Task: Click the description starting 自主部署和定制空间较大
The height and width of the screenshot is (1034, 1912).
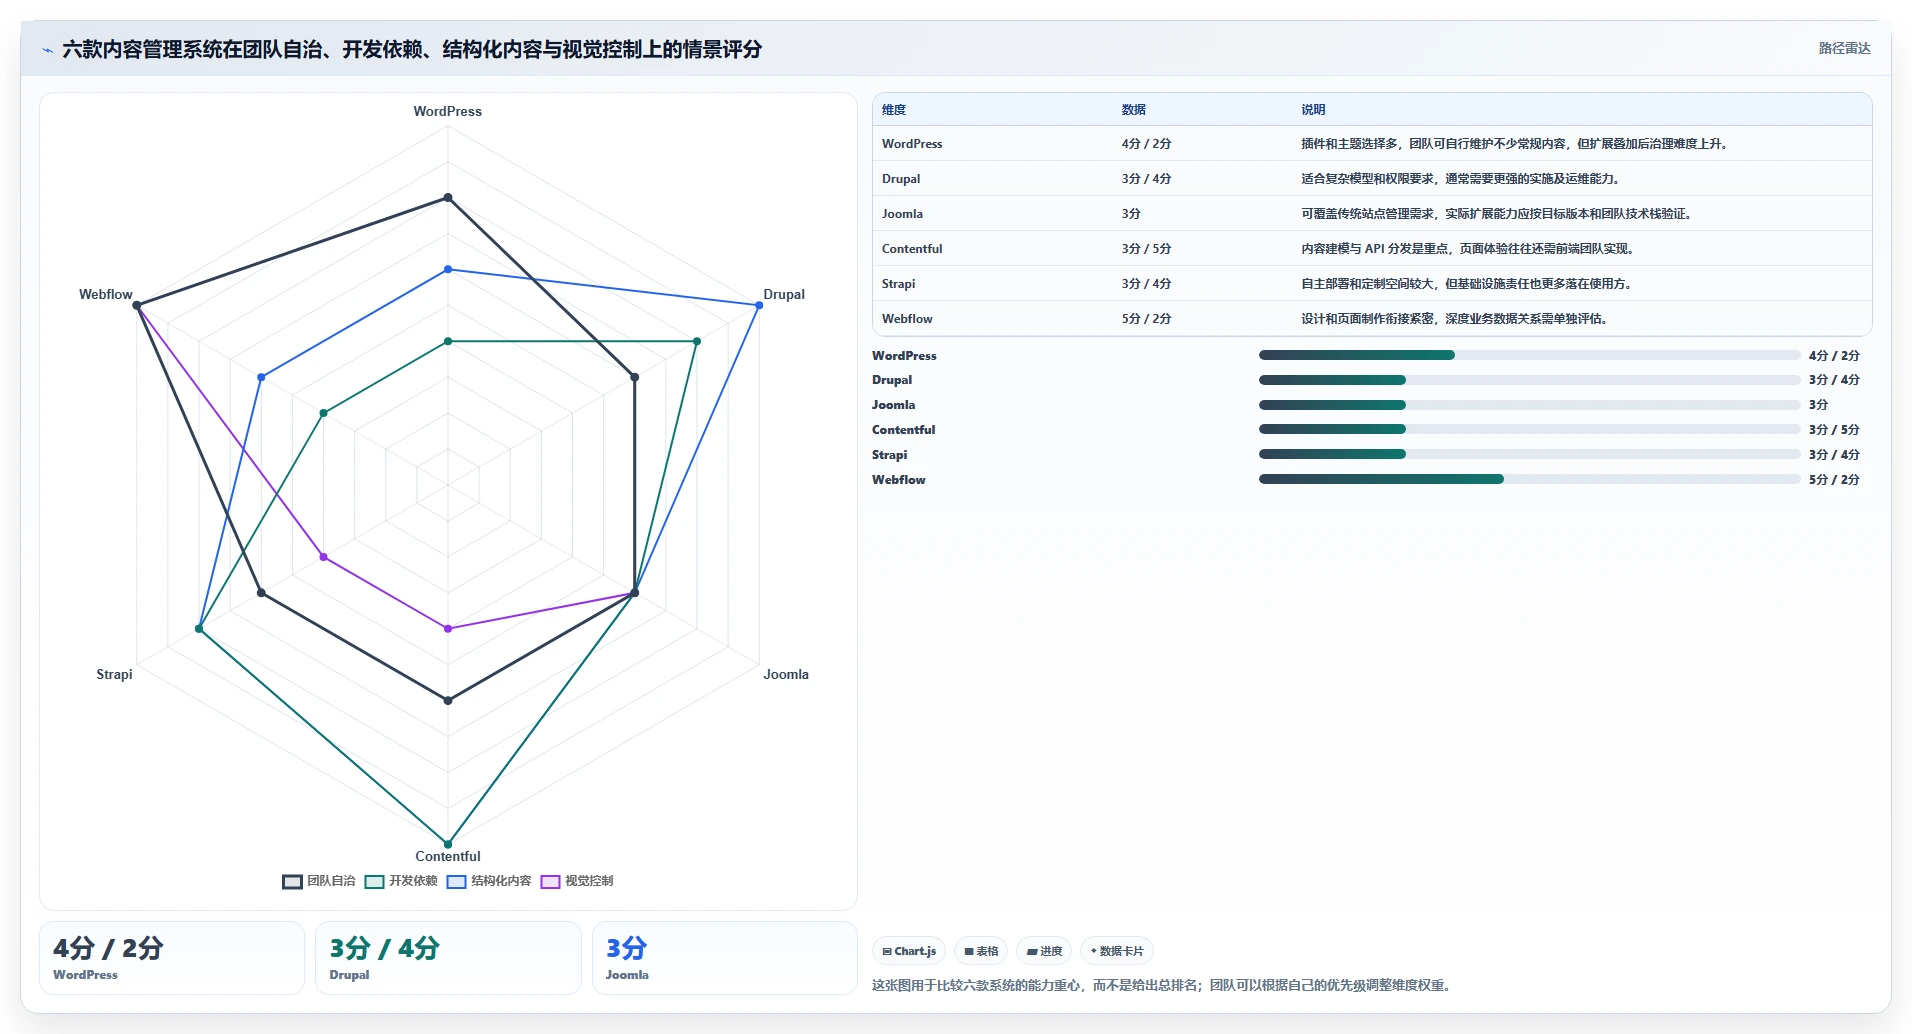Action: (x=1468, y=284)
